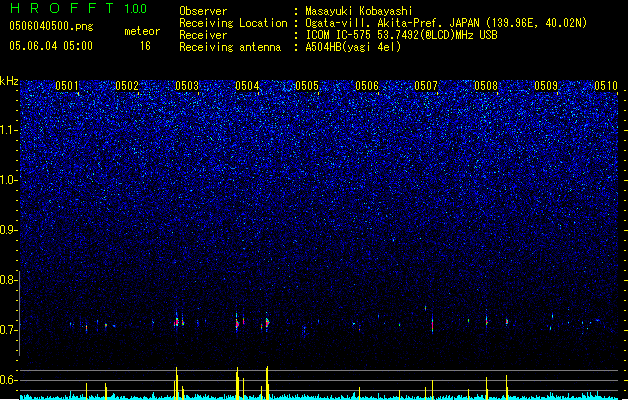Click the 0.7 kHz axis label
The height and width of the screenshot is (400, 629).
pos(9,330)
